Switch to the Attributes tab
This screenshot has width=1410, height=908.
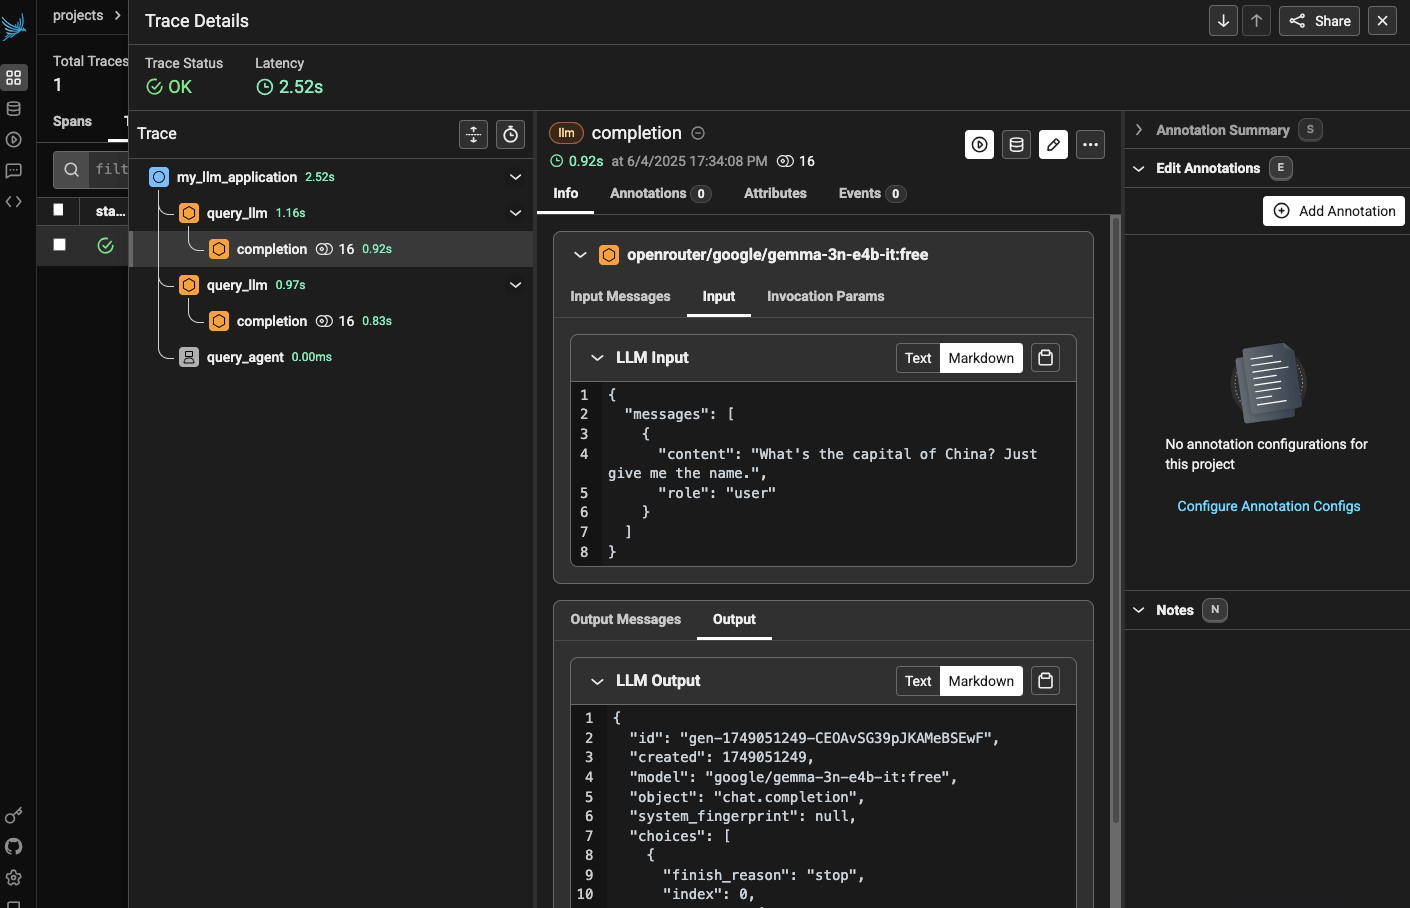click(774, 194)
